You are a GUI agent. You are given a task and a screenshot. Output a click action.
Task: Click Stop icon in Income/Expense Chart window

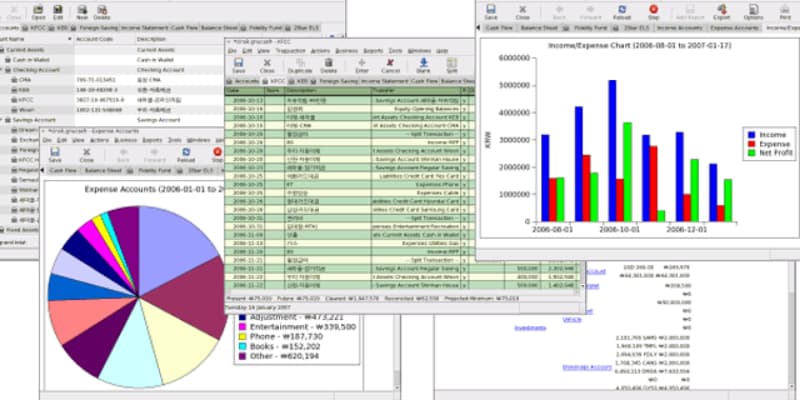654,12
